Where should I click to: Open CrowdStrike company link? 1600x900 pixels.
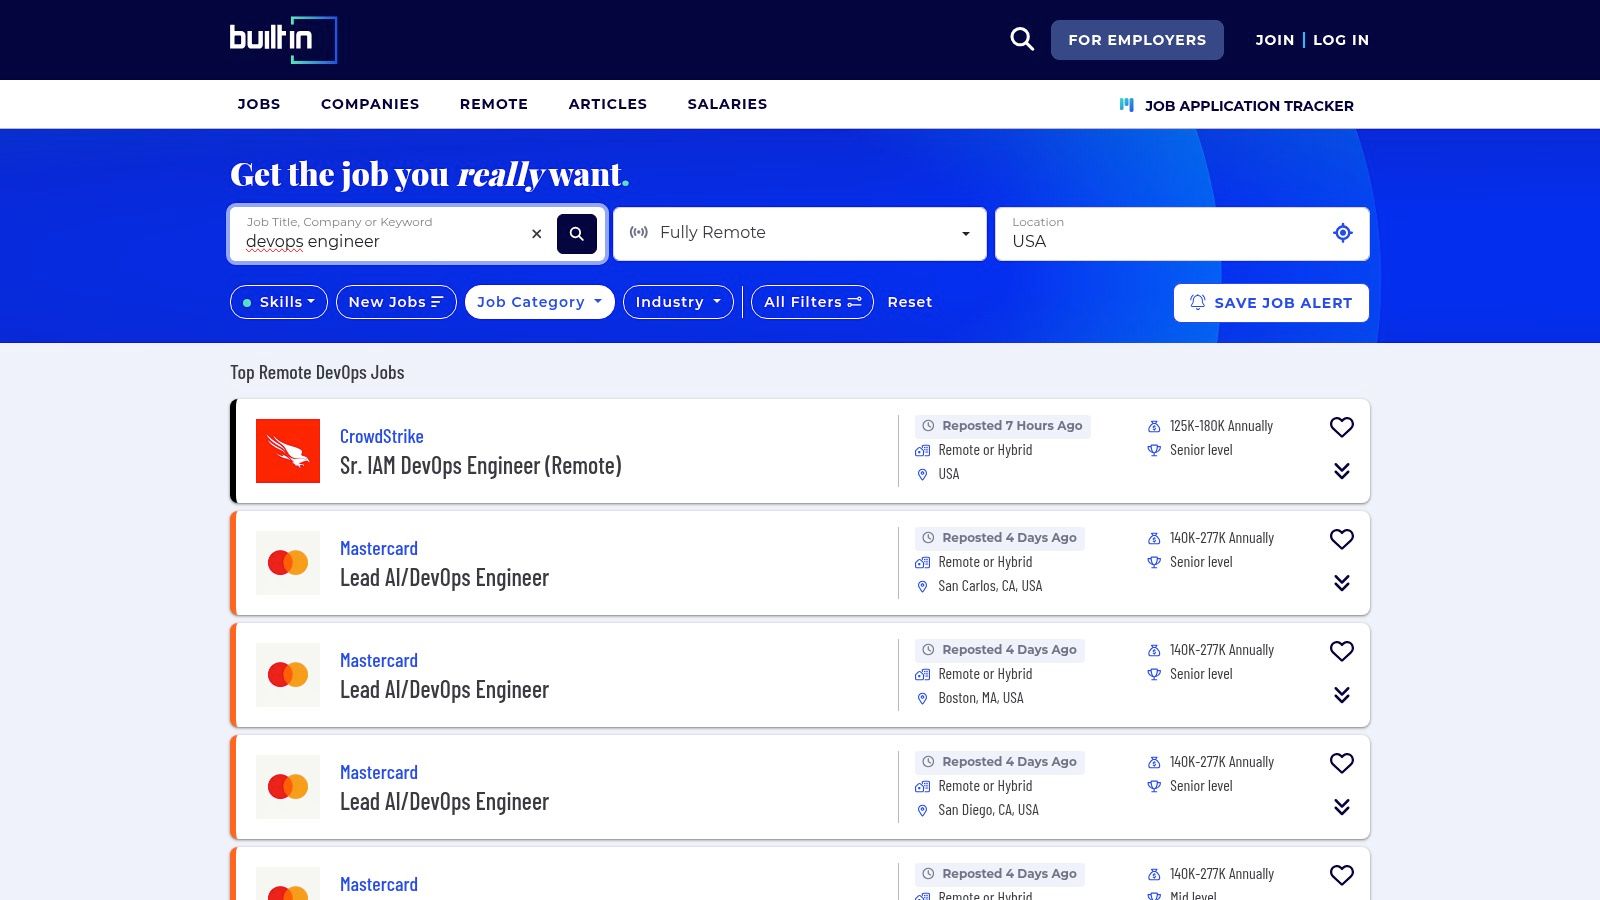click(382, 436)
